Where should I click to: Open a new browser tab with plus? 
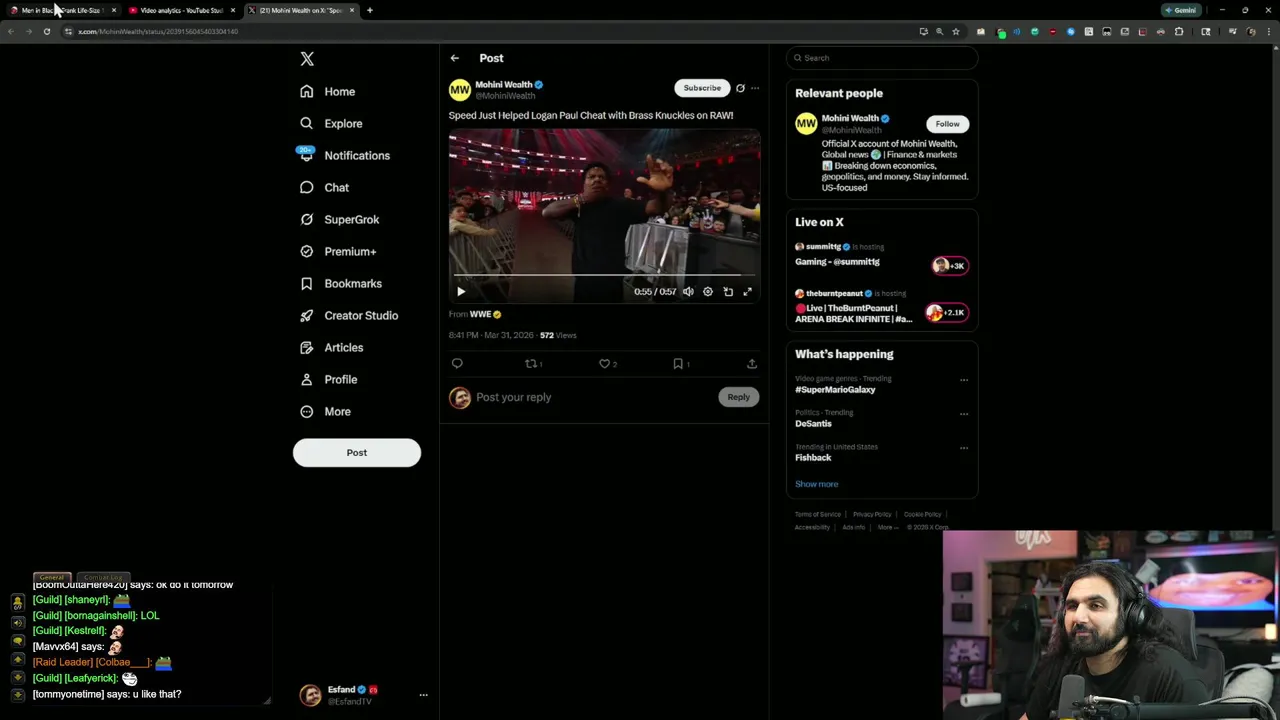click(x=369, y=10)
